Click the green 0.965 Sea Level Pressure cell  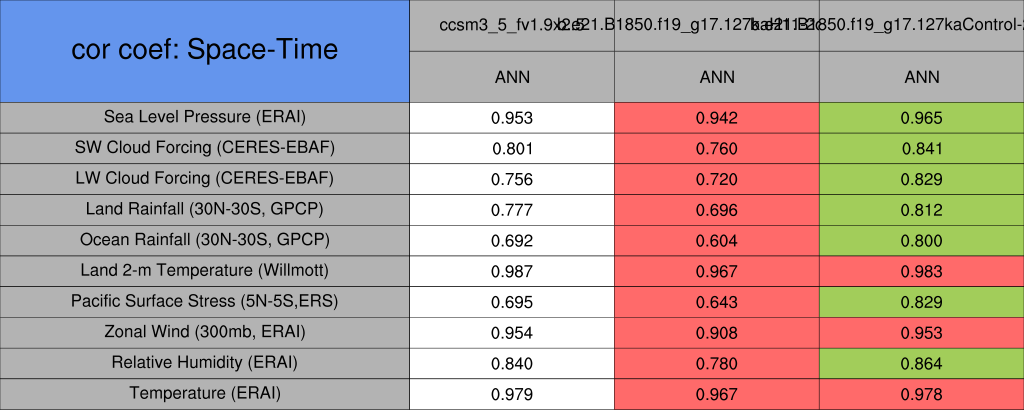921,118
